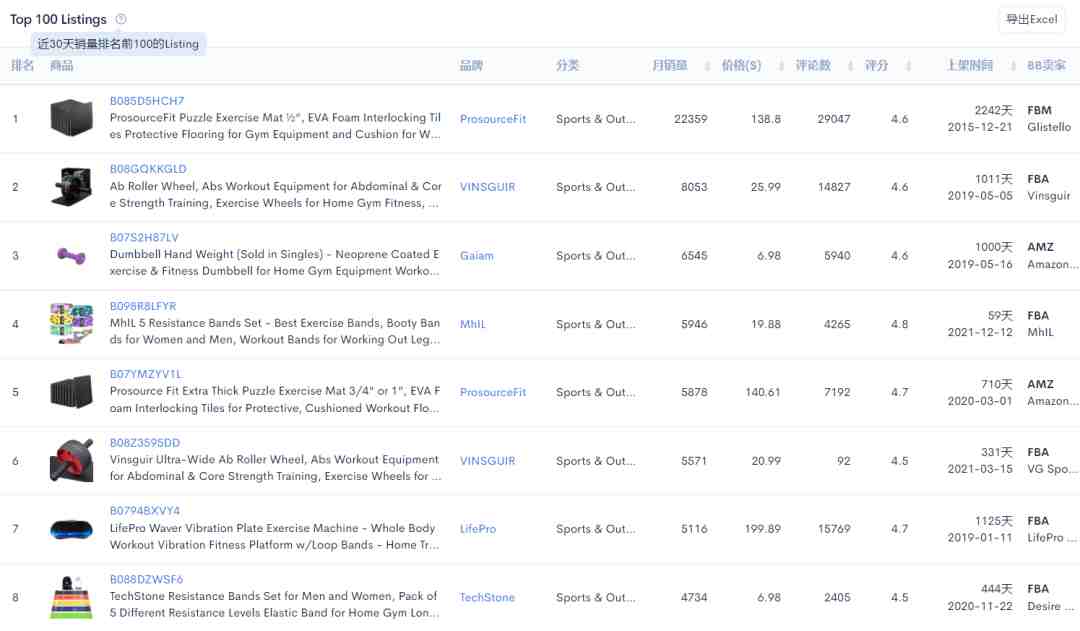Sort by the 上架时间 column arrows

1012,66
